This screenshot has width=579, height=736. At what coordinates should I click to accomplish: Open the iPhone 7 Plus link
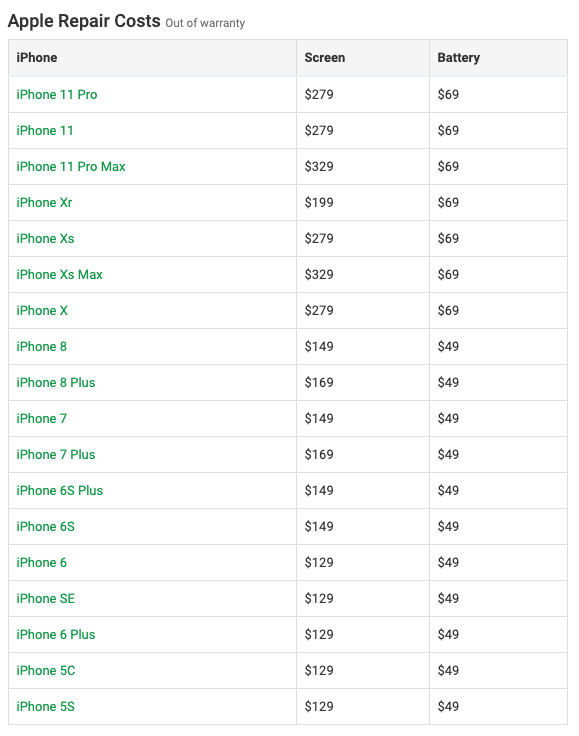coord(56,454)
